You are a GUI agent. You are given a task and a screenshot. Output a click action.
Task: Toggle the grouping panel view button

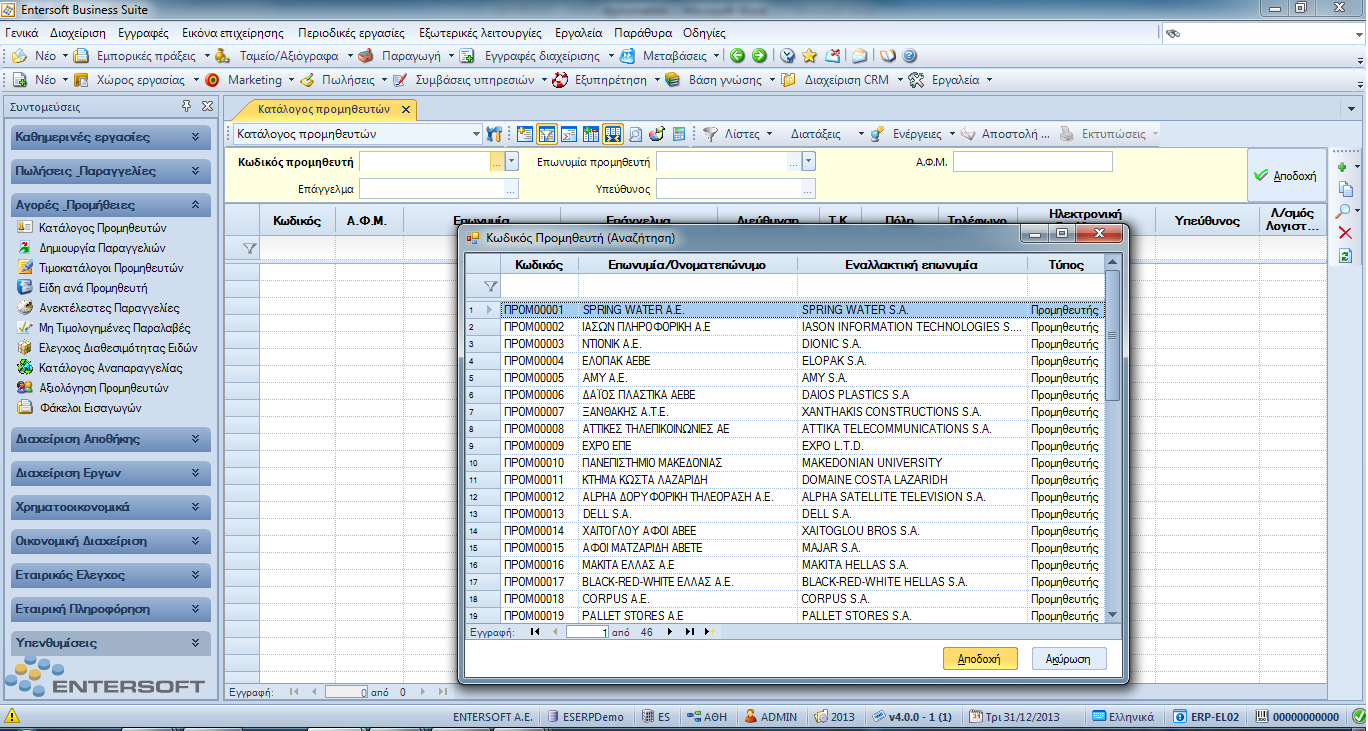(569, 133)
